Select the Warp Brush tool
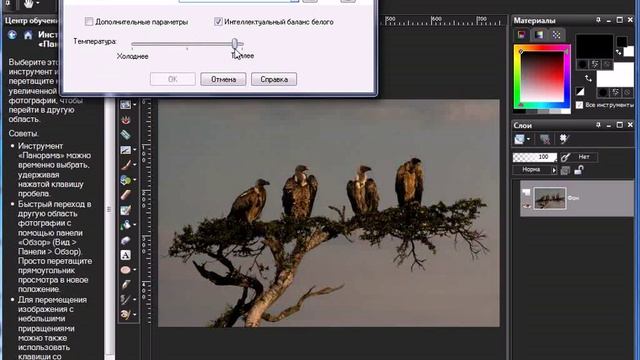 pos(125,300)
